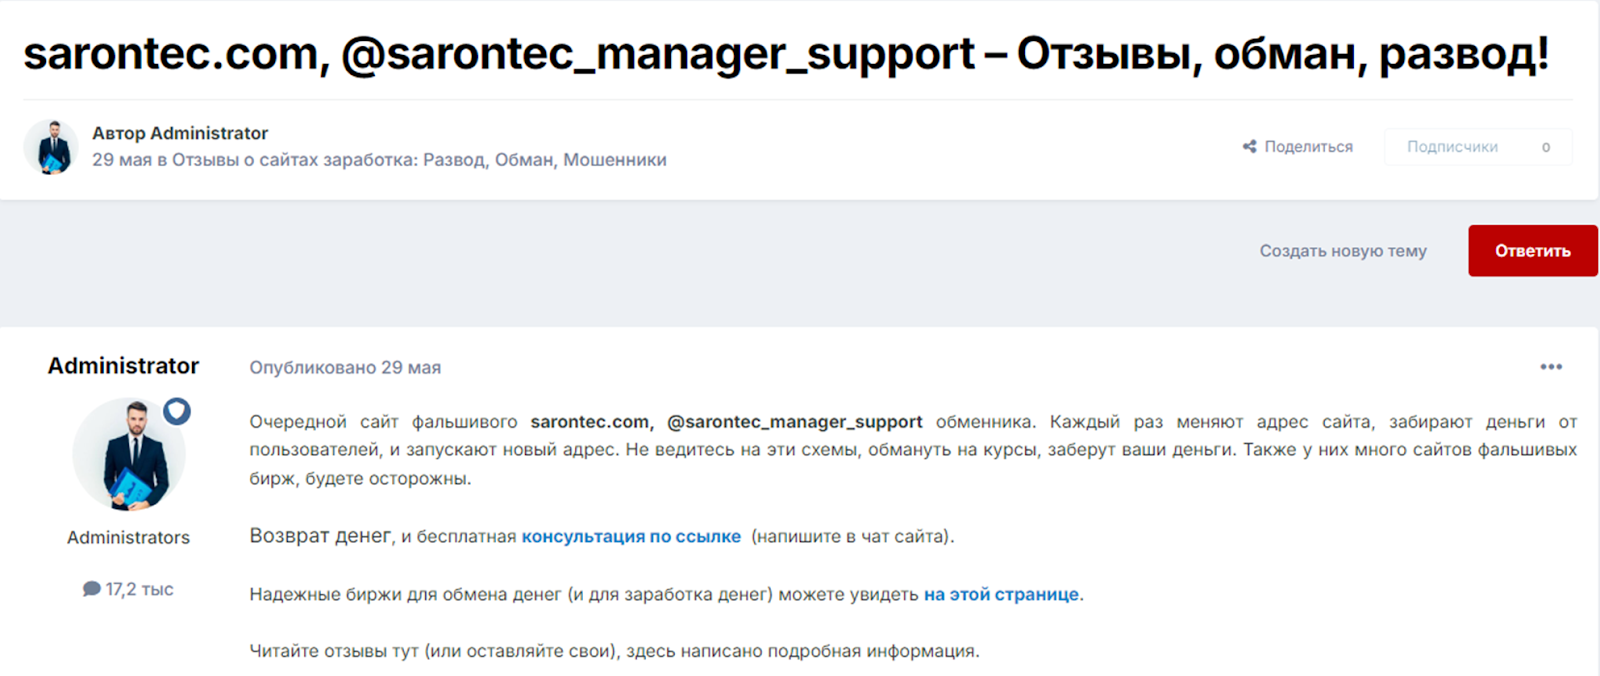Click the Administrator author name in the header
The height and width of the screenshot is (676, 1600).
pos(212,132)
